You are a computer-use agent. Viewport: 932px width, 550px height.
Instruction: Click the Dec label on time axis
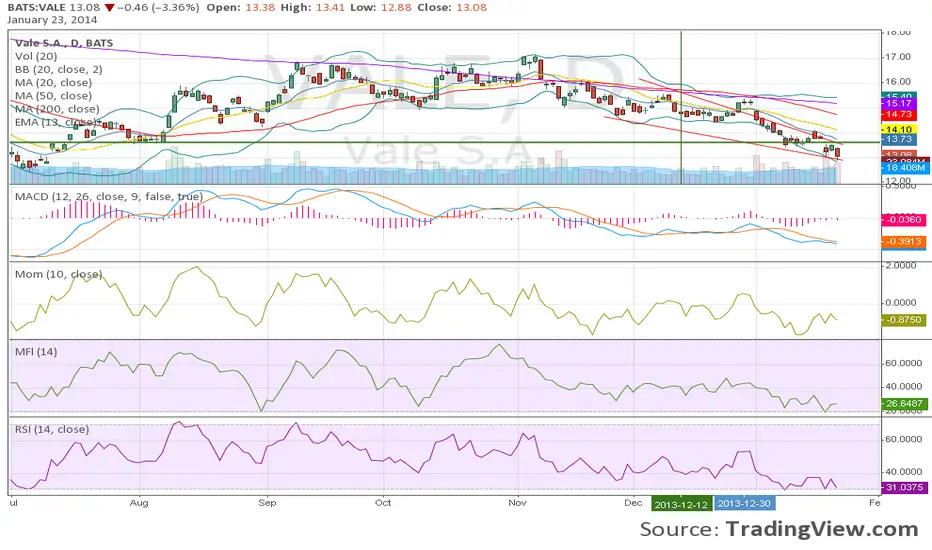(x=634, y=502)
